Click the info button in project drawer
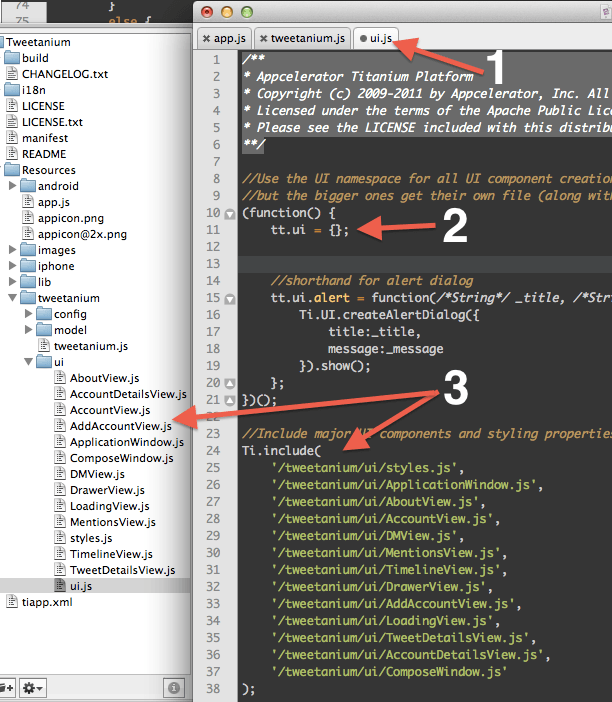This screenshot has width=612, height=702. pyautogui.click(x=174, y=688)
